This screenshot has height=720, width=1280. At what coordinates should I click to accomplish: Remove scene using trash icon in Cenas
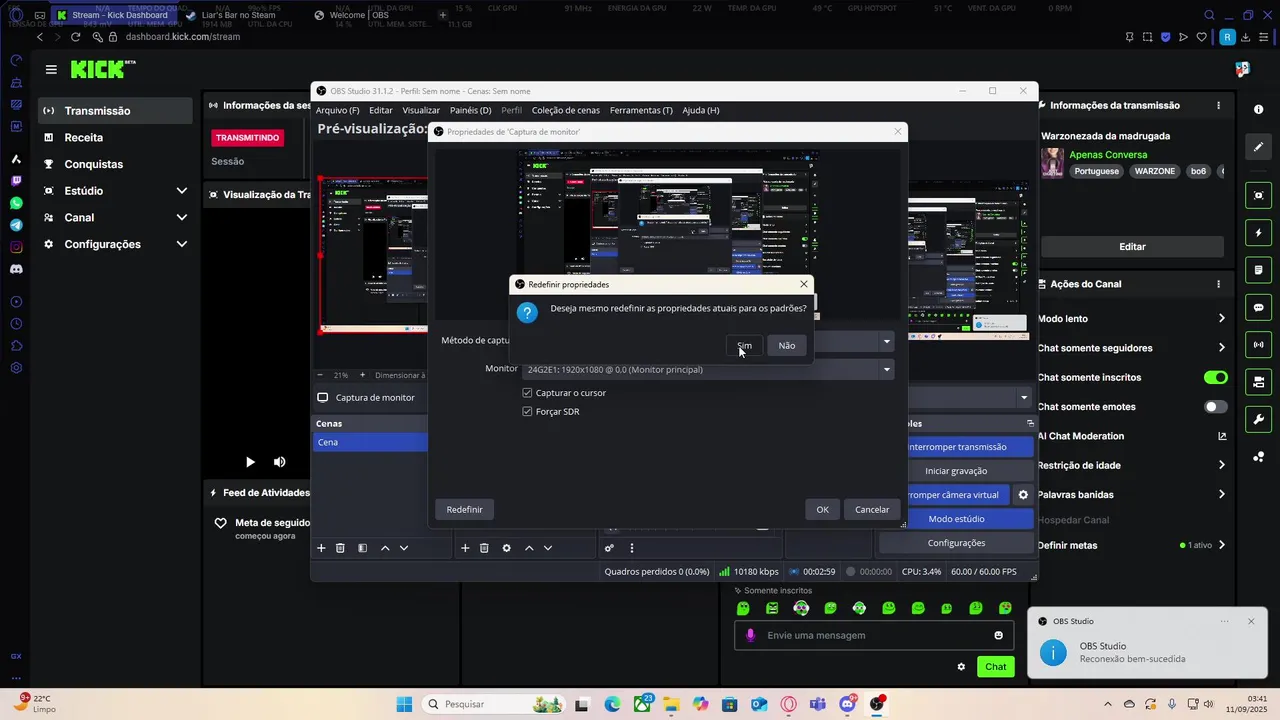point(340,548)
